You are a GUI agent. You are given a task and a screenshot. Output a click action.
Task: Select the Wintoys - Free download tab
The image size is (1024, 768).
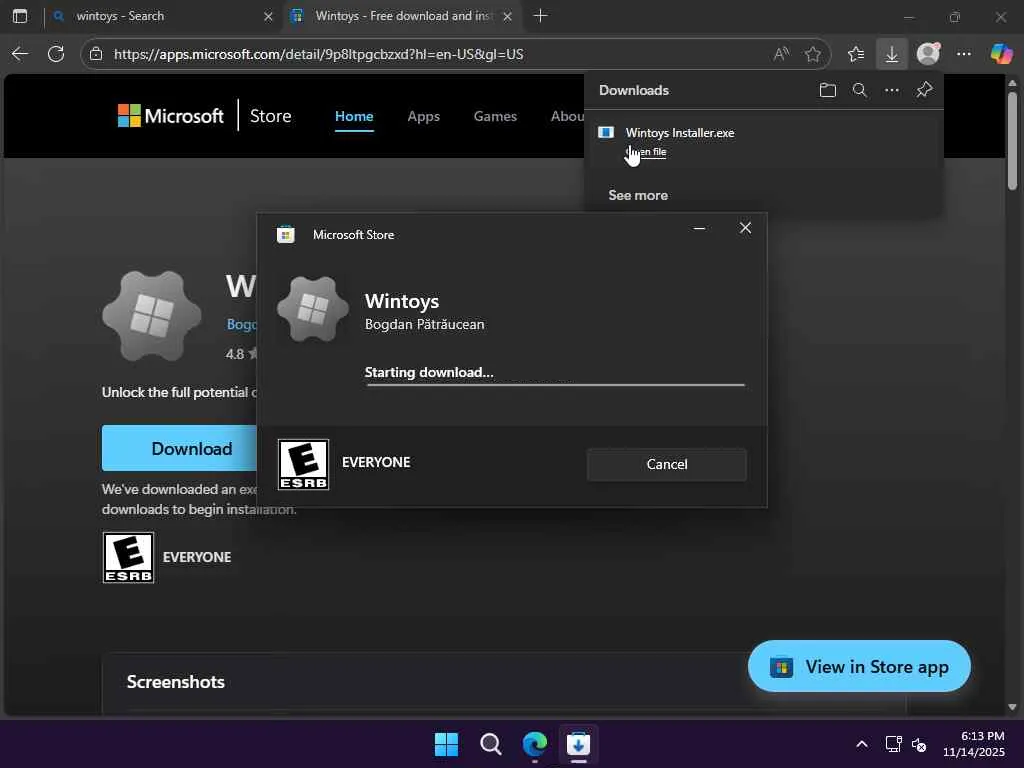(402, 16)
